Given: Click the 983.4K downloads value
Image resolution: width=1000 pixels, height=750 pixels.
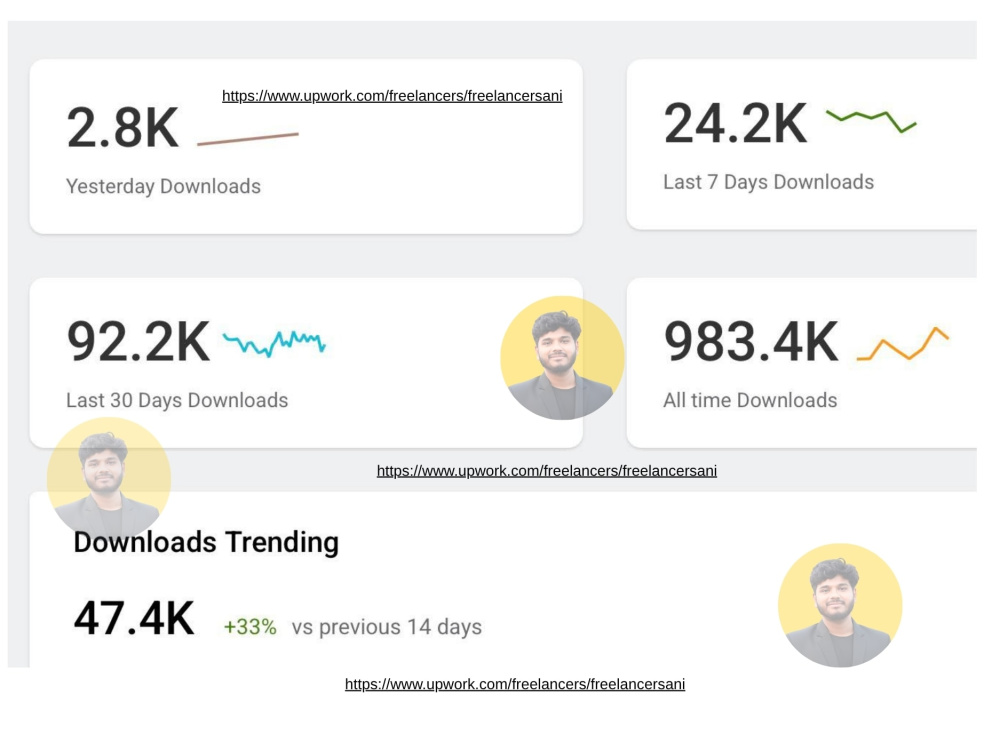Looking at the screenshot, I should tap(751, 342).
